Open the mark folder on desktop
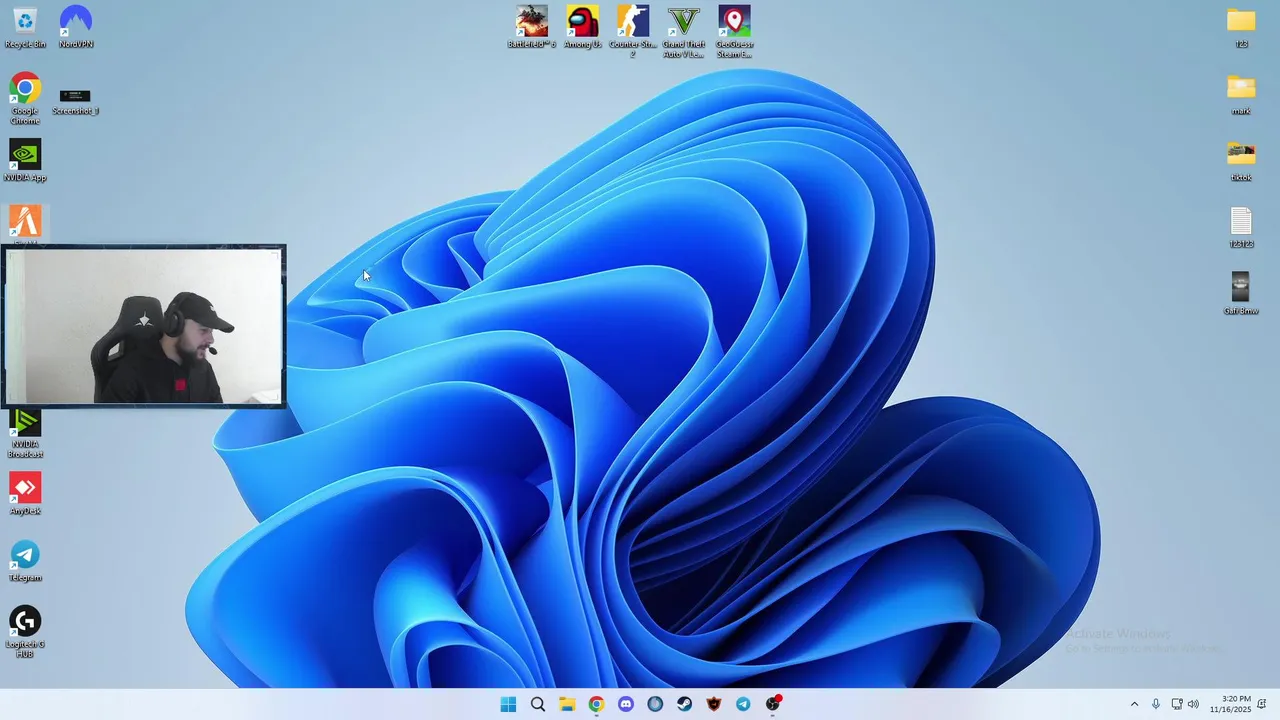The height and width of the screenshot is (720, 1280). 1241,95
